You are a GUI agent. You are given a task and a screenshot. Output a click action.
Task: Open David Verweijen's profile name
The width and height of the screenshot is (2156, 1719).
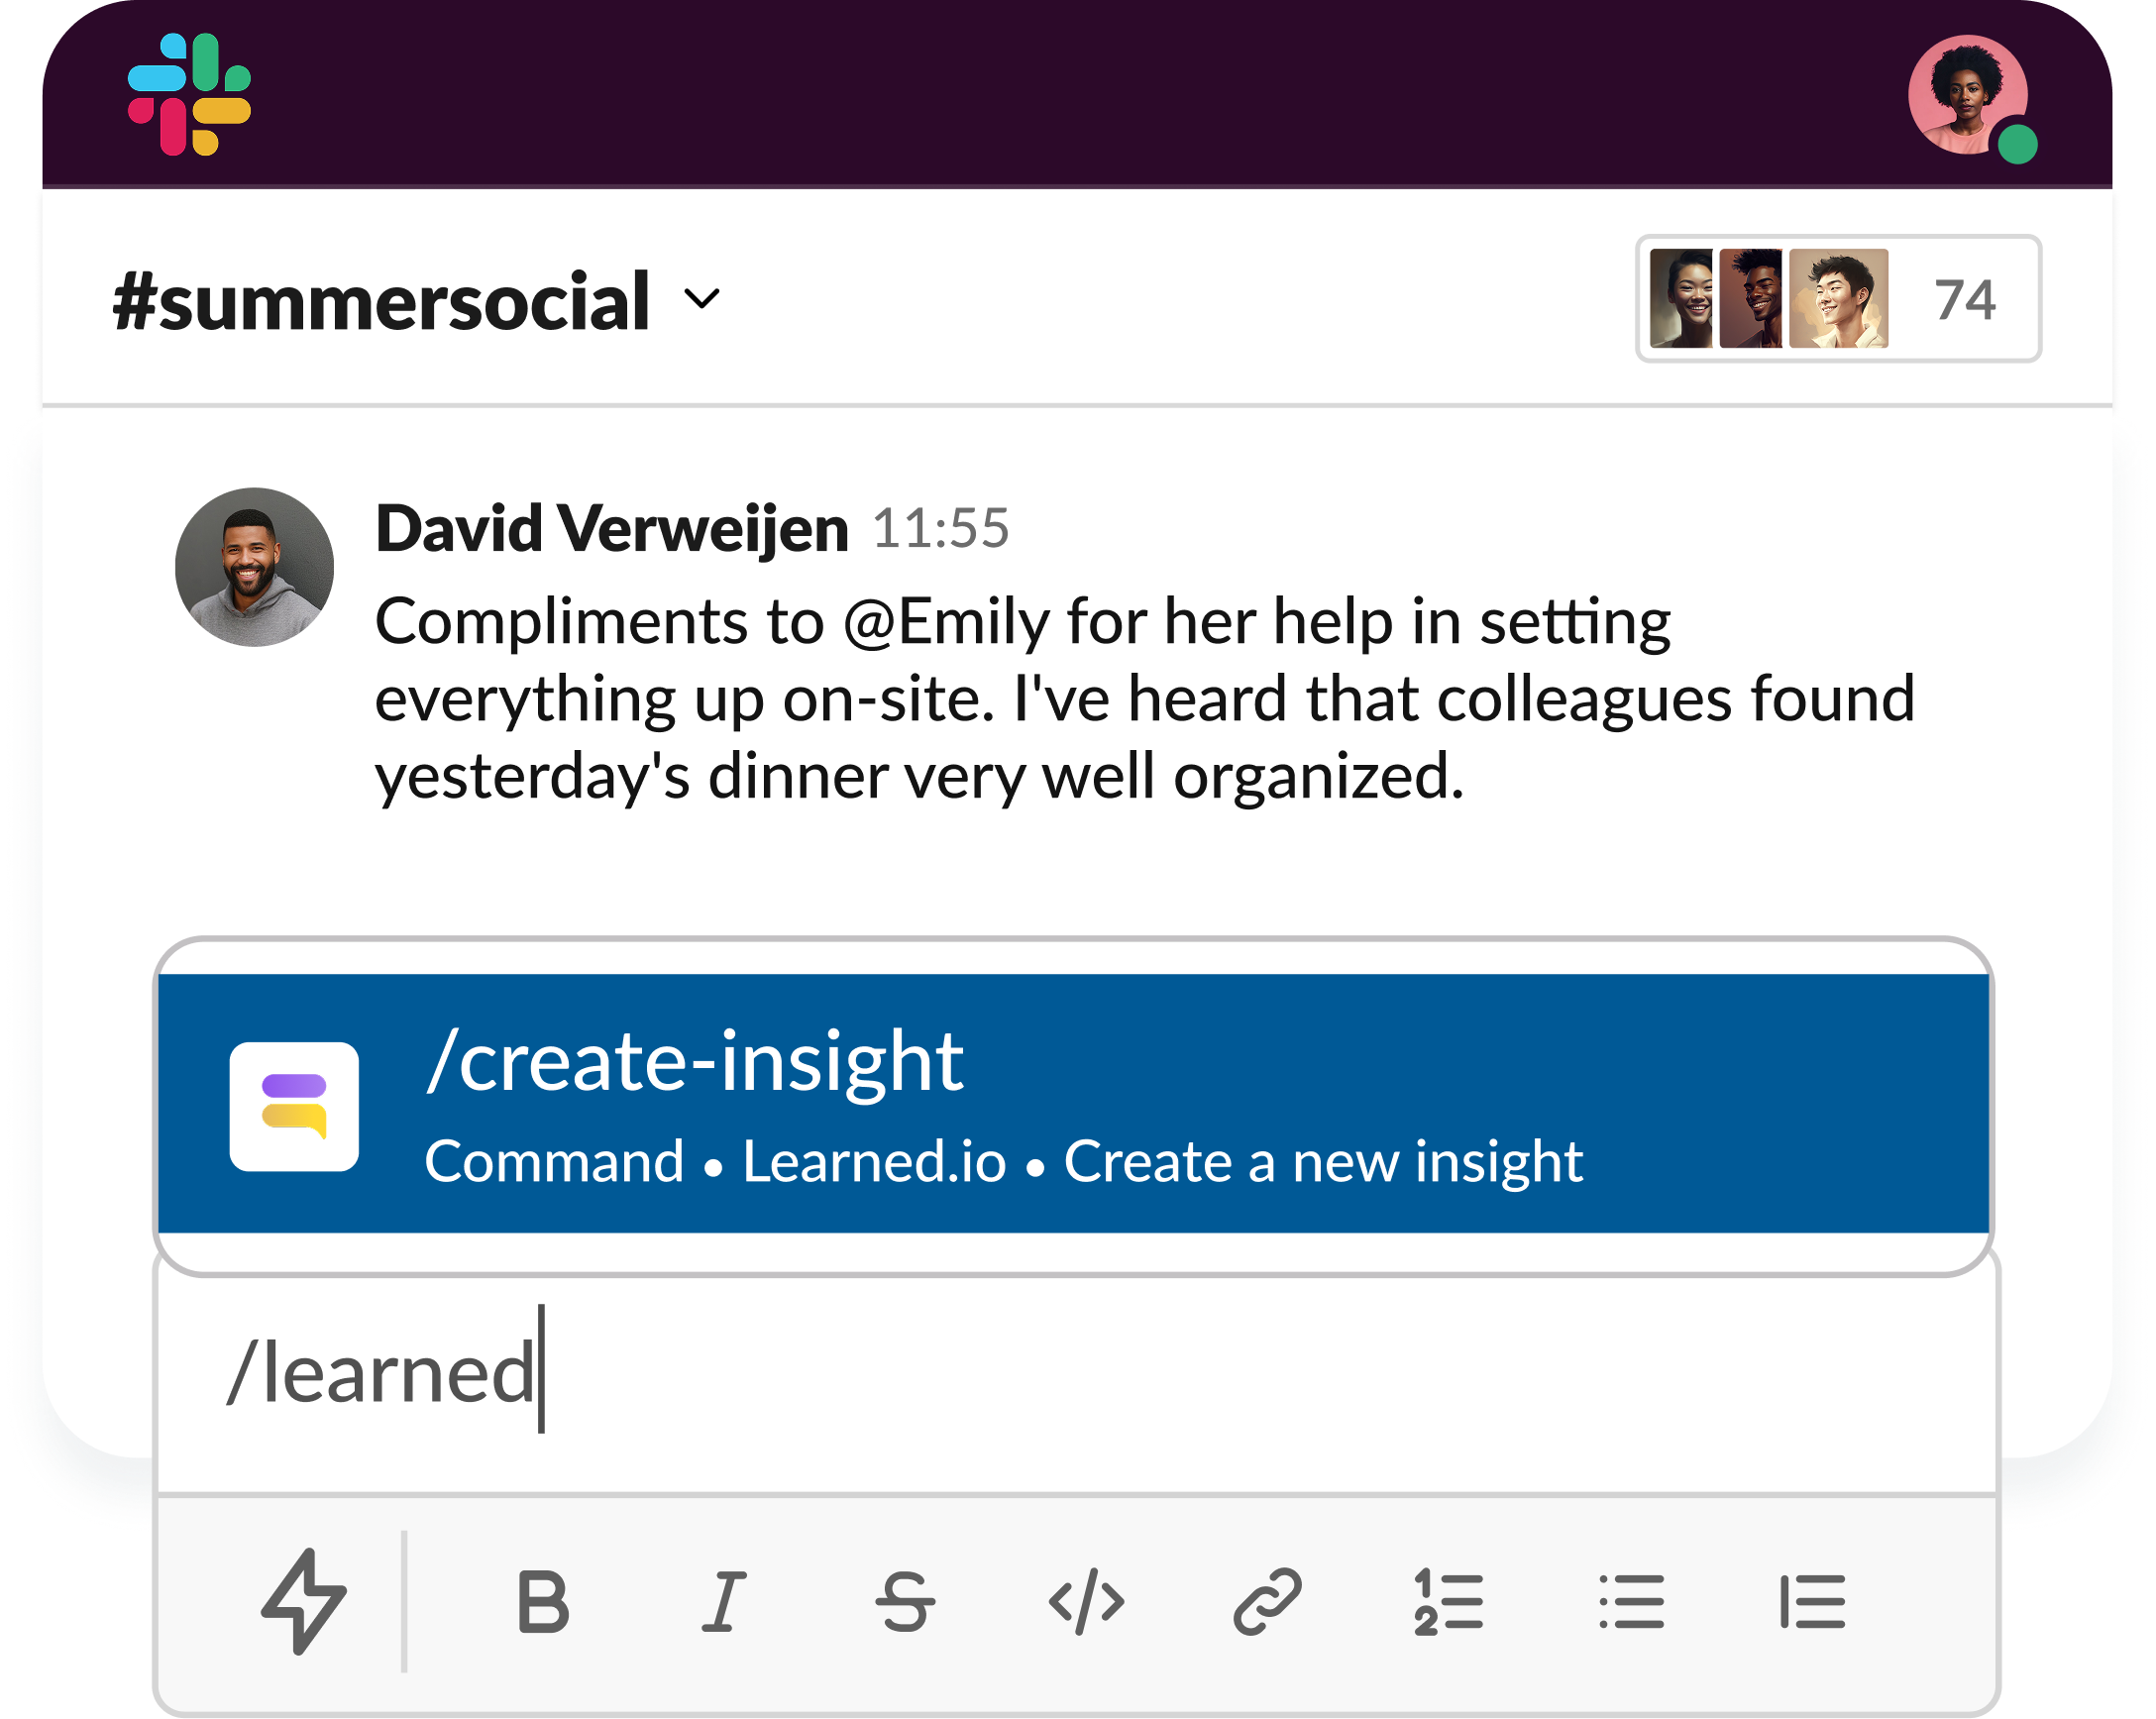[612, 529]
